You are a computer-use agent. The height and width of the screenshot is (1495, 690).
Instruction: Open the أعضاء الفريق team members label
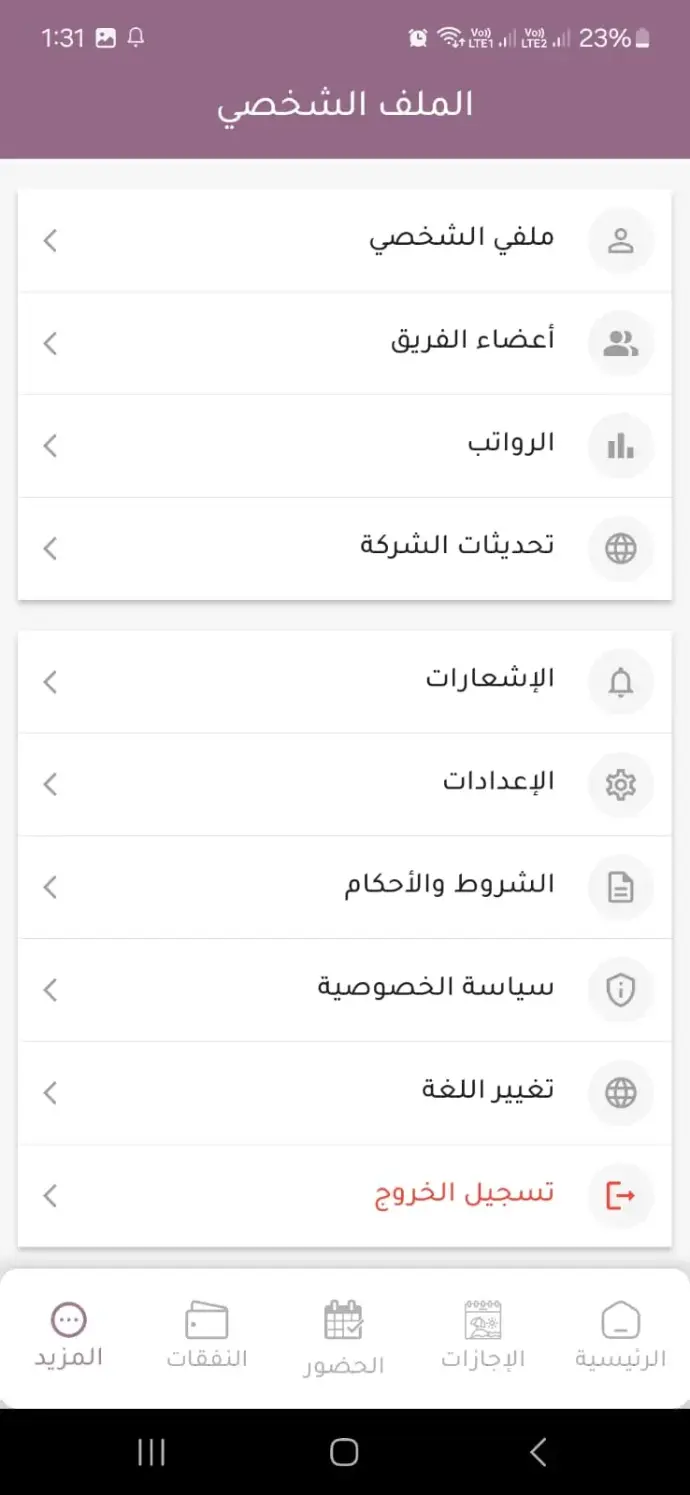[472, 341]
